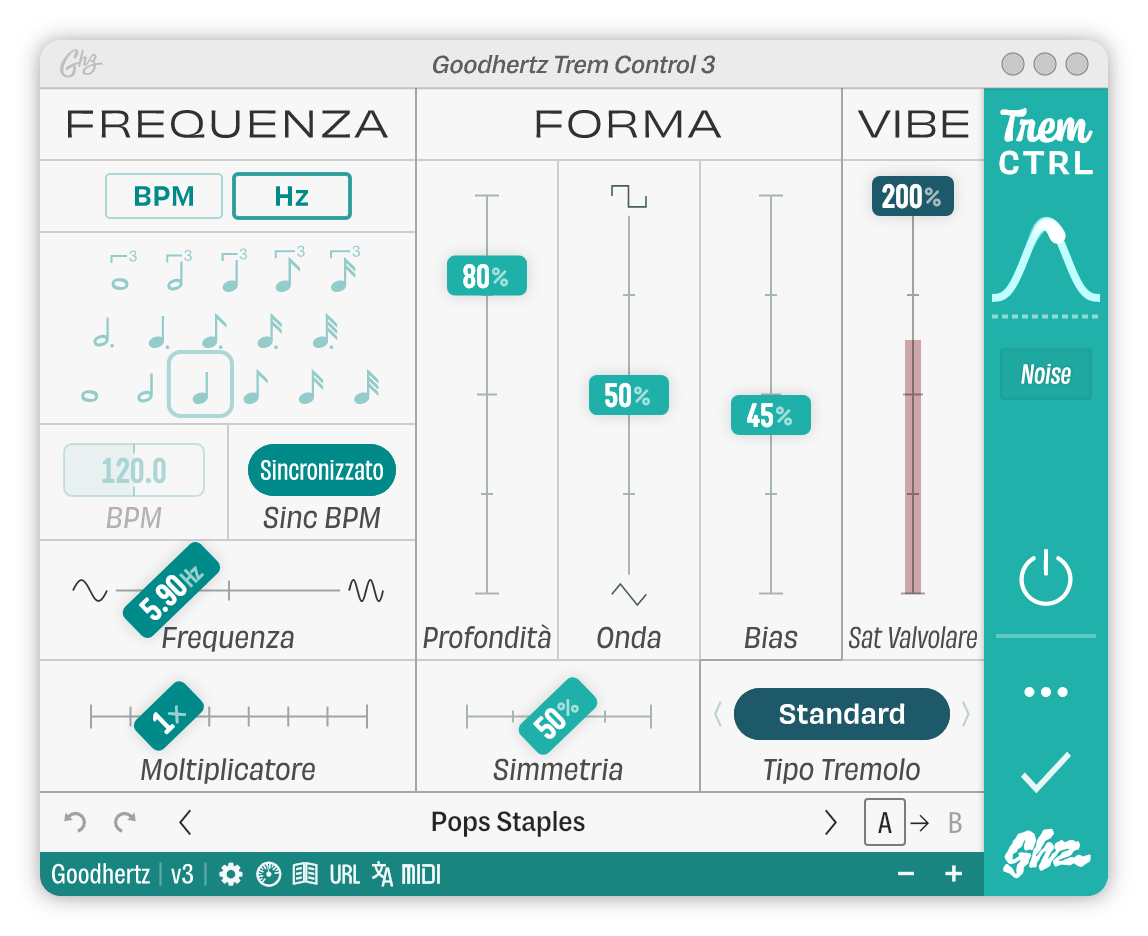Open the manual book icon in footer
The image size is (1148, 936).
[304, 873]
